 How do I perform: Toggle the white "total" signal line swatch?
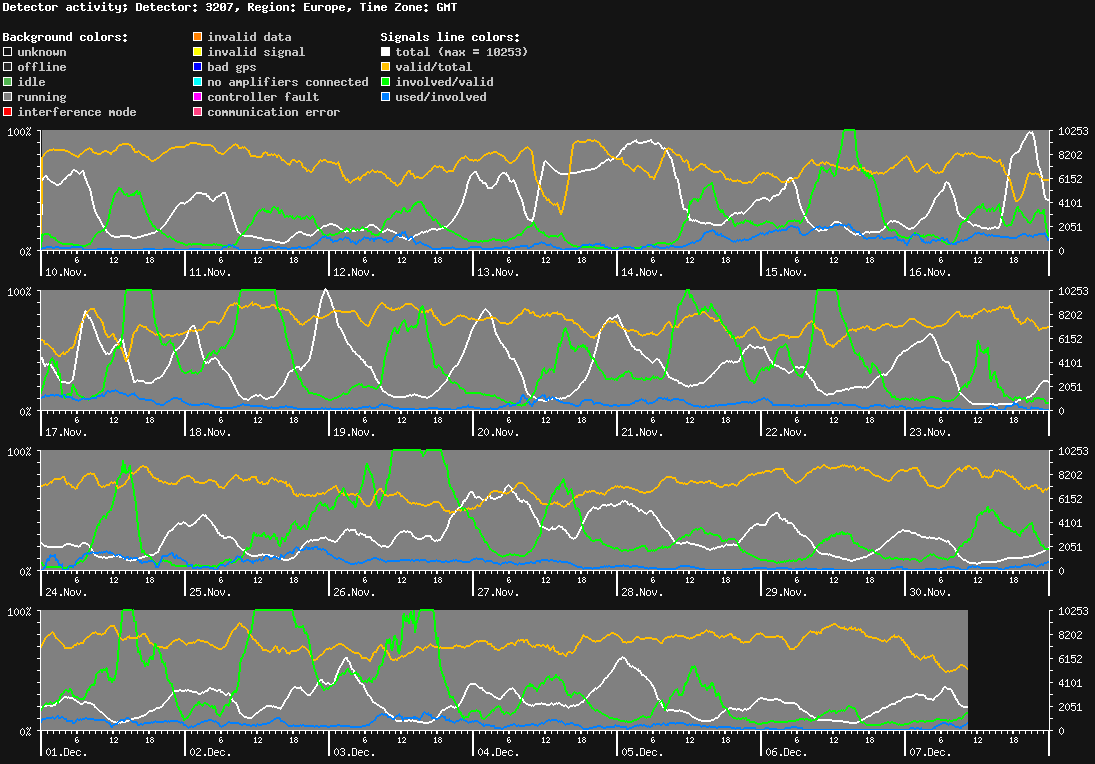(x=386, y=51)
